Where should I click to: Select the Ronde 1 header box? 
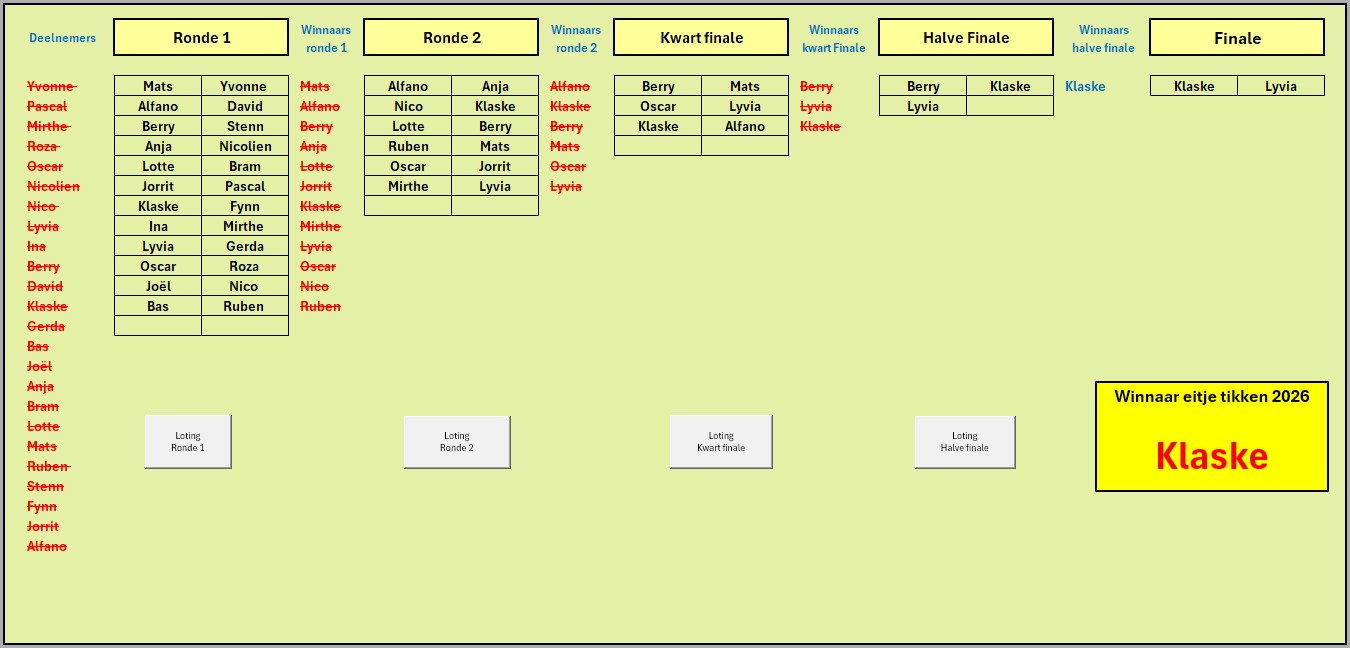pos(201,38)
